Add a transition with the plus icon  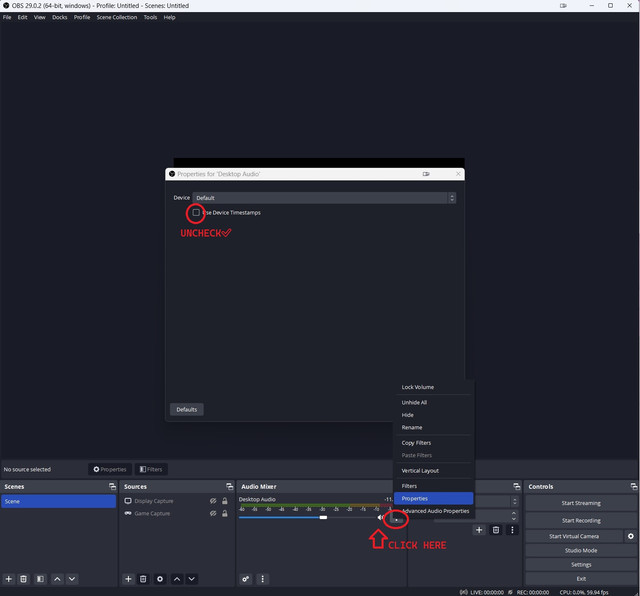[x=479, y=530]
